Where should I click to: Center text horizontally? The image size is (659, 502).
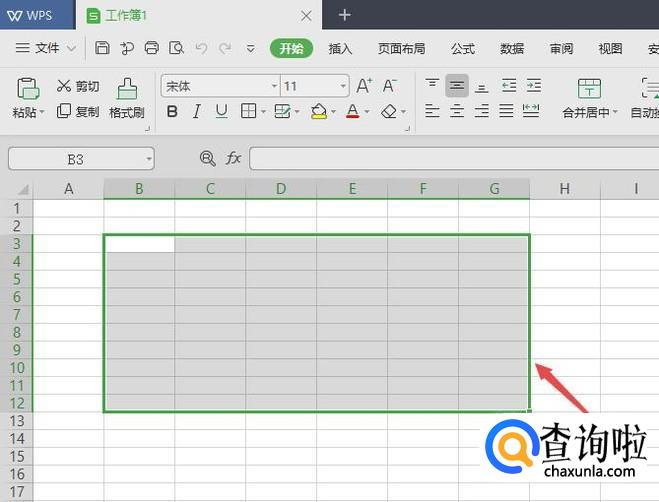click(x=457, y=111)
